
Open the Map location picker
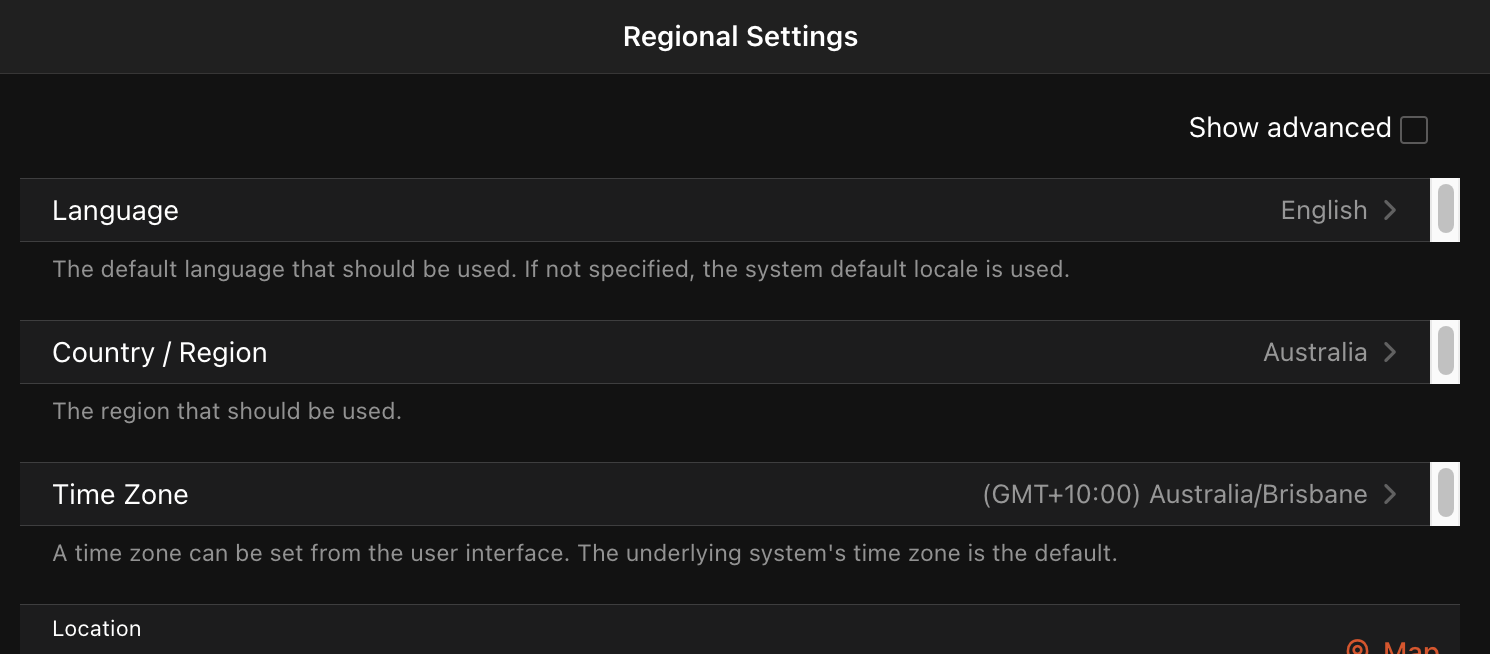coord(1390,647)
